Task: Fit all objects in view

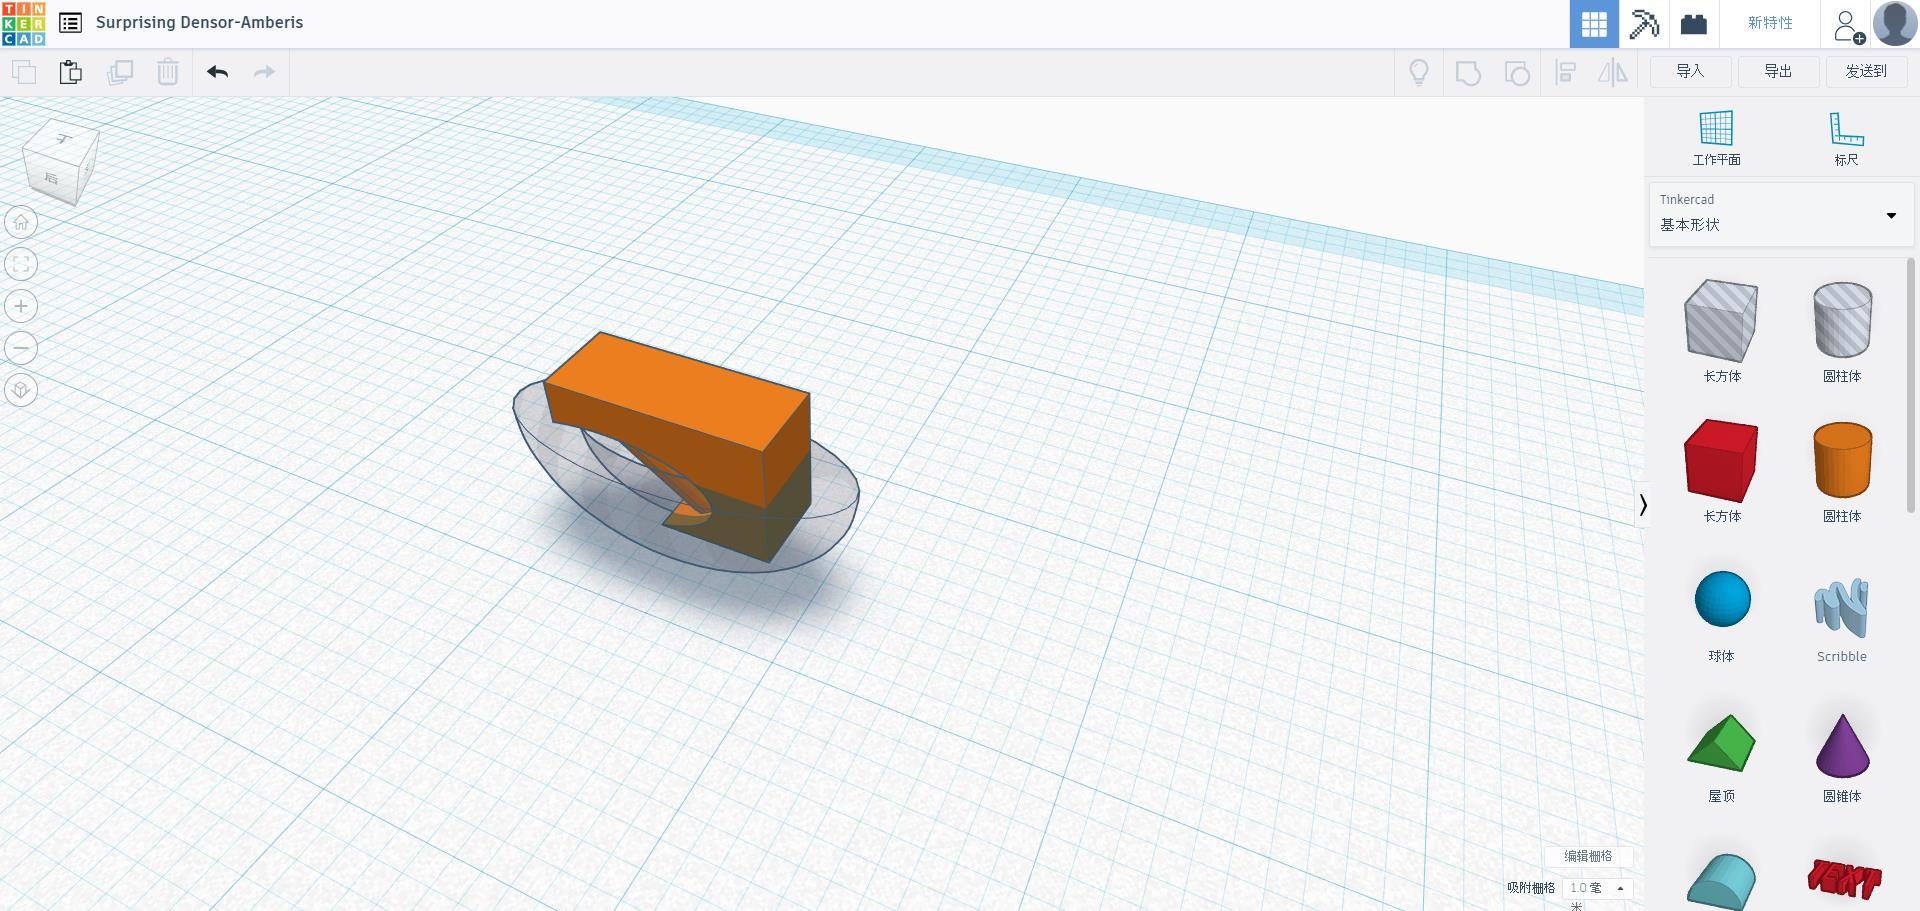Action: click(21, 264)
